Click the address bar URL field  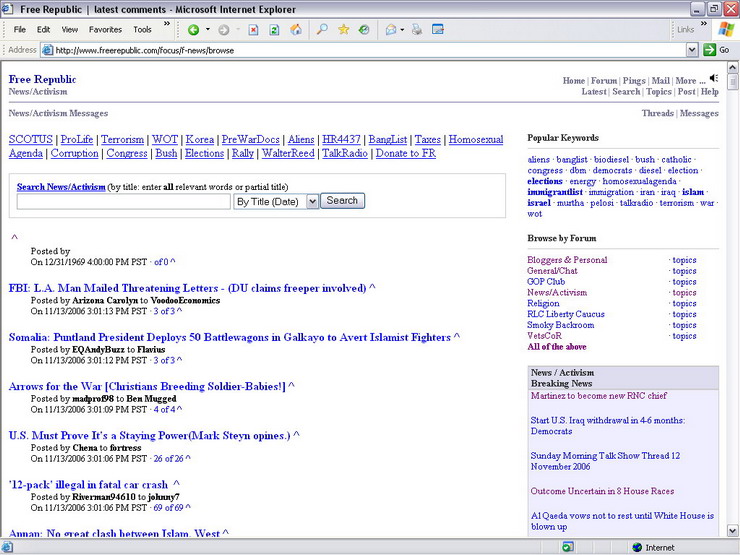(368, 50)
